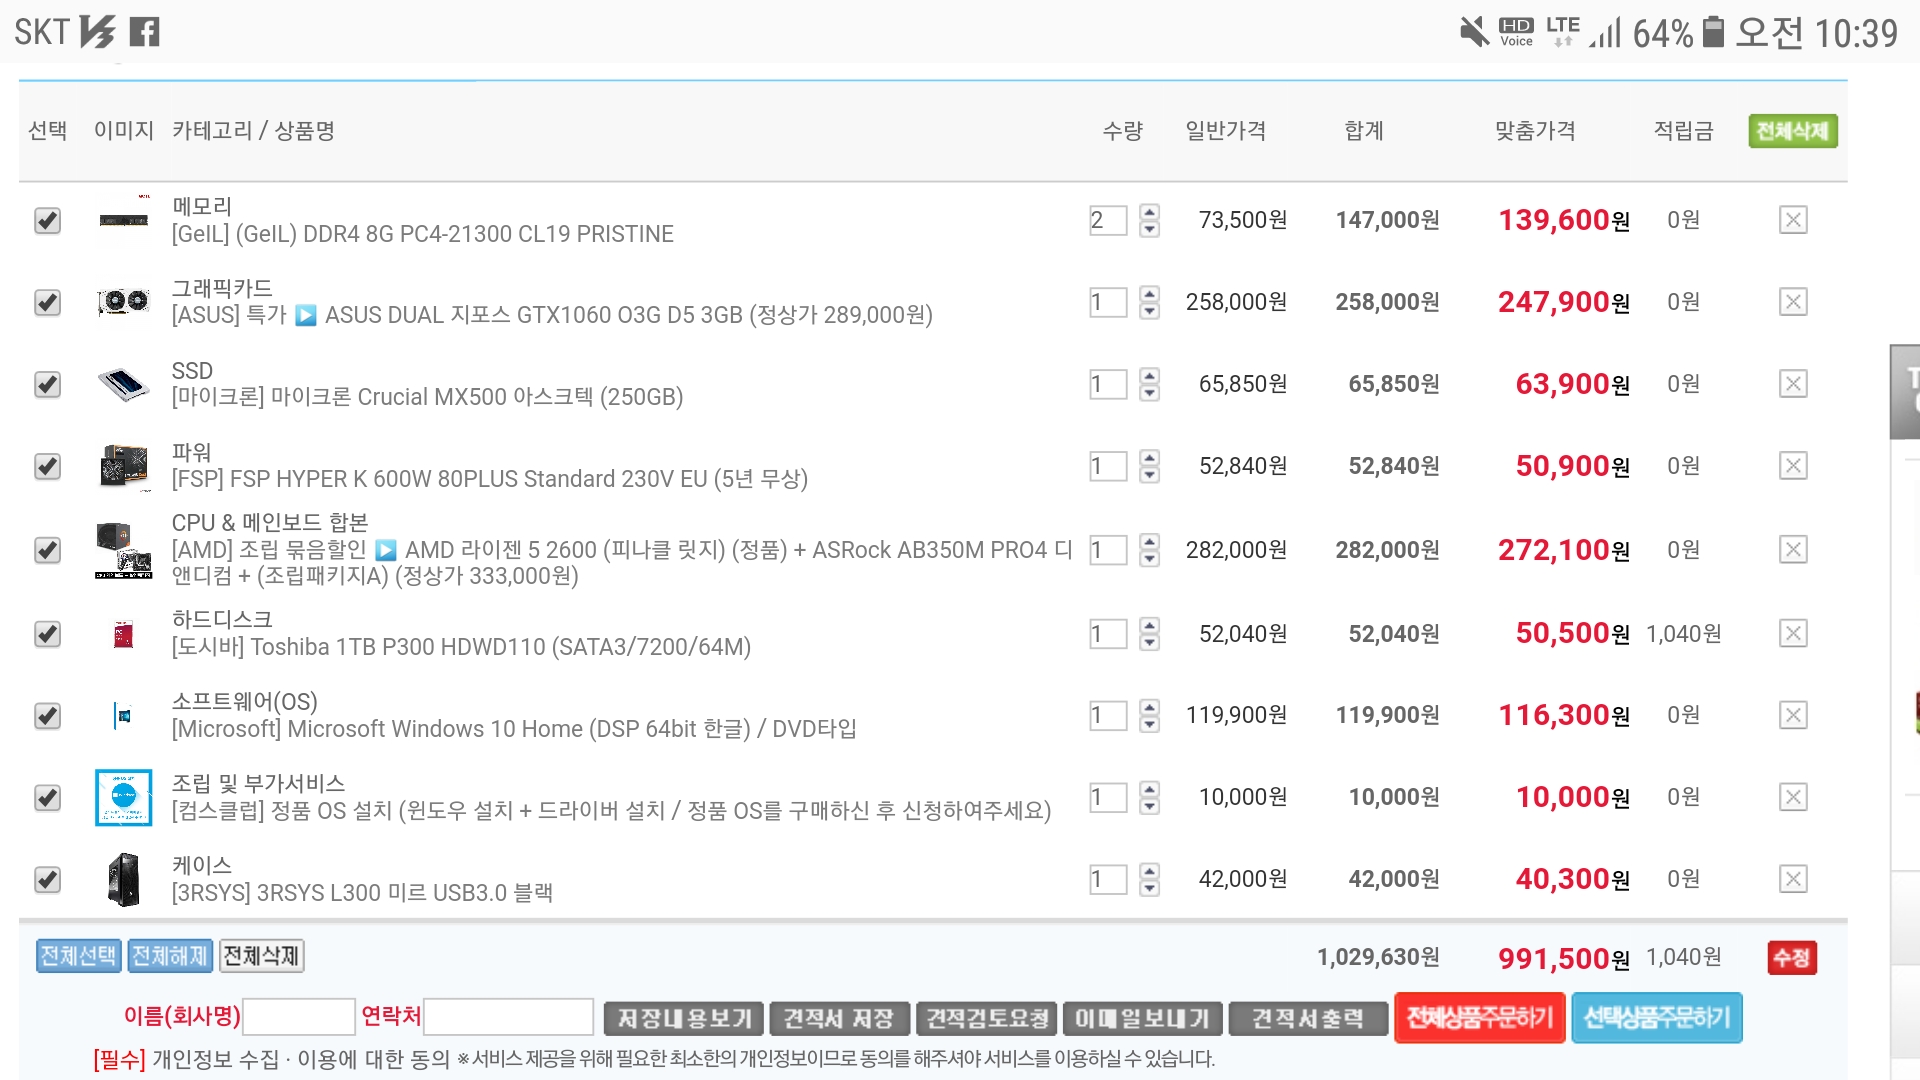Increase hard disk quantity using up arrow
Viewport: 1920px width, 1080px height.
[x=1150, y=626]
